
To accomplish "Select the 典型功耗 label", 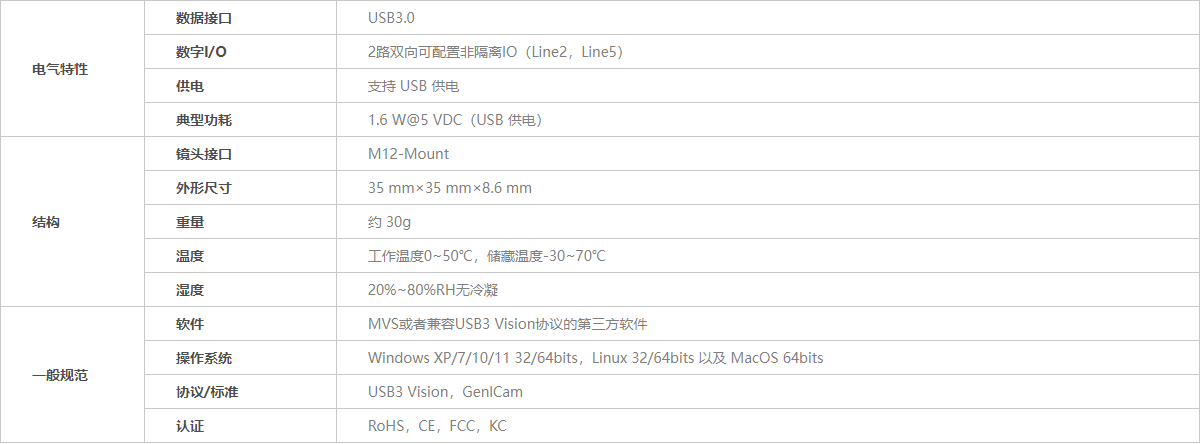I will point(203,120).
